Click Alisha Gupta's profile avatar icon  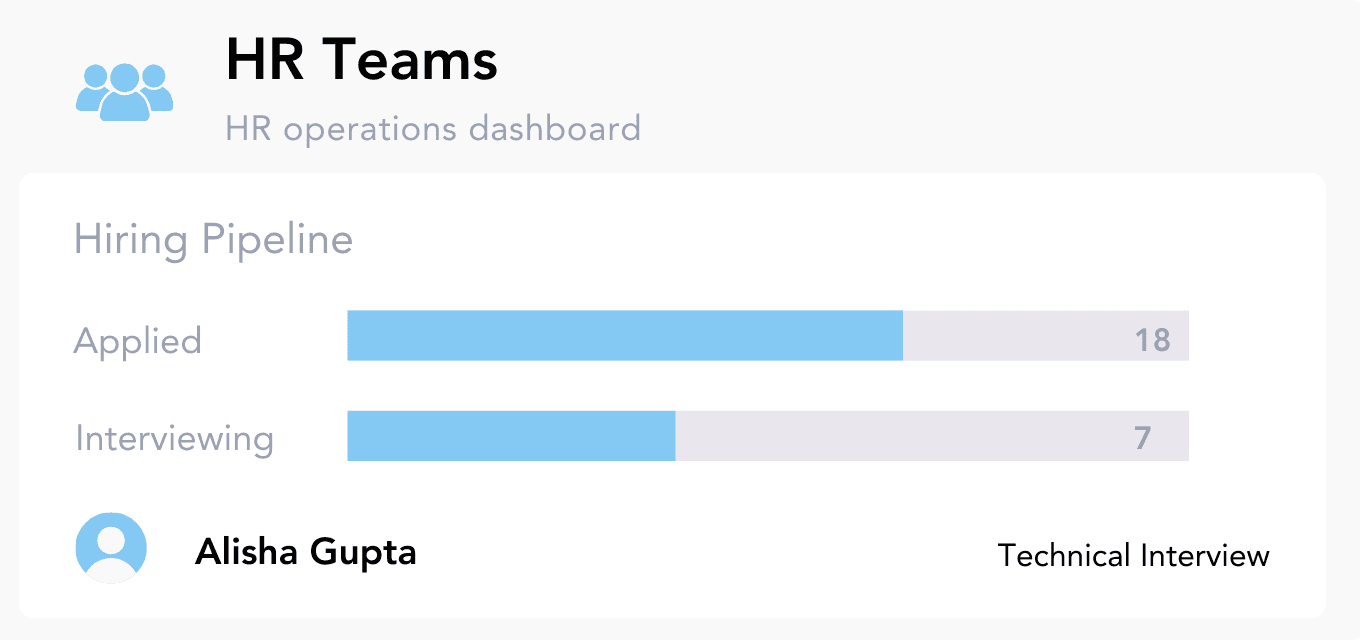(111, 548)
